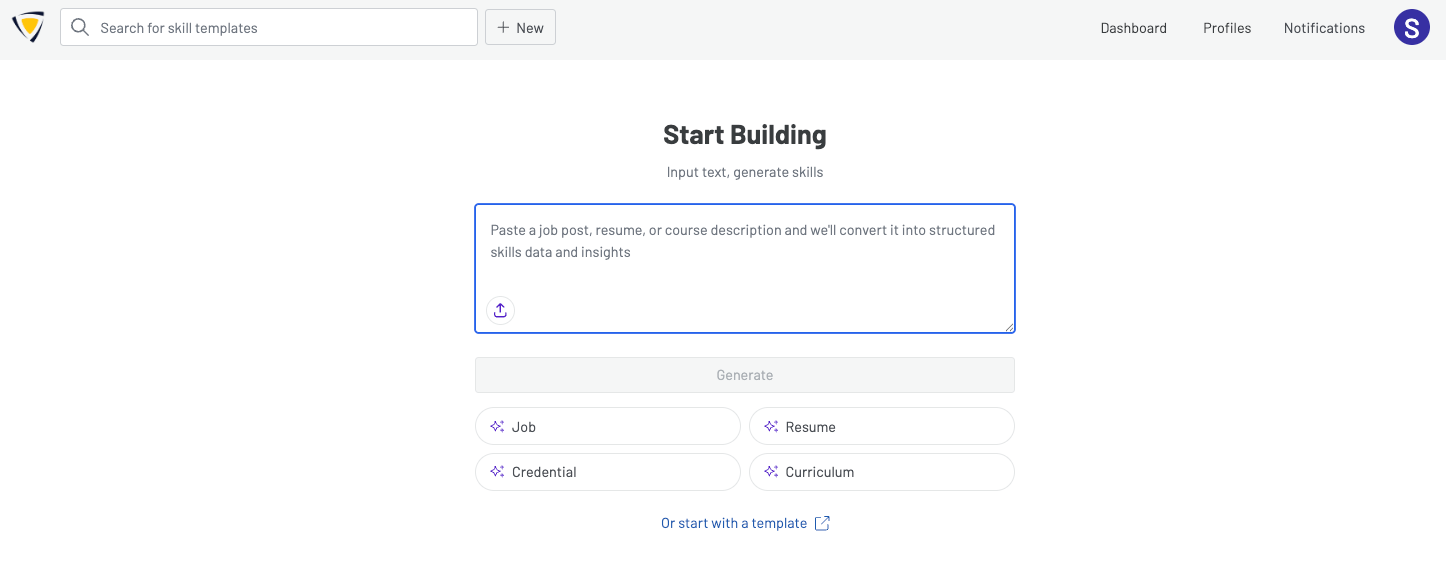
Task: Click the external link icon near template link
Action: (822, 523)
